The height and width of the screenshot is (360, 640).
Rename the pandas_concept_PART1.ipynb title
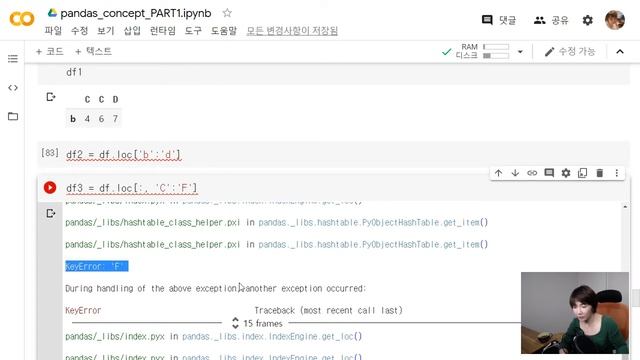[136, 13]
